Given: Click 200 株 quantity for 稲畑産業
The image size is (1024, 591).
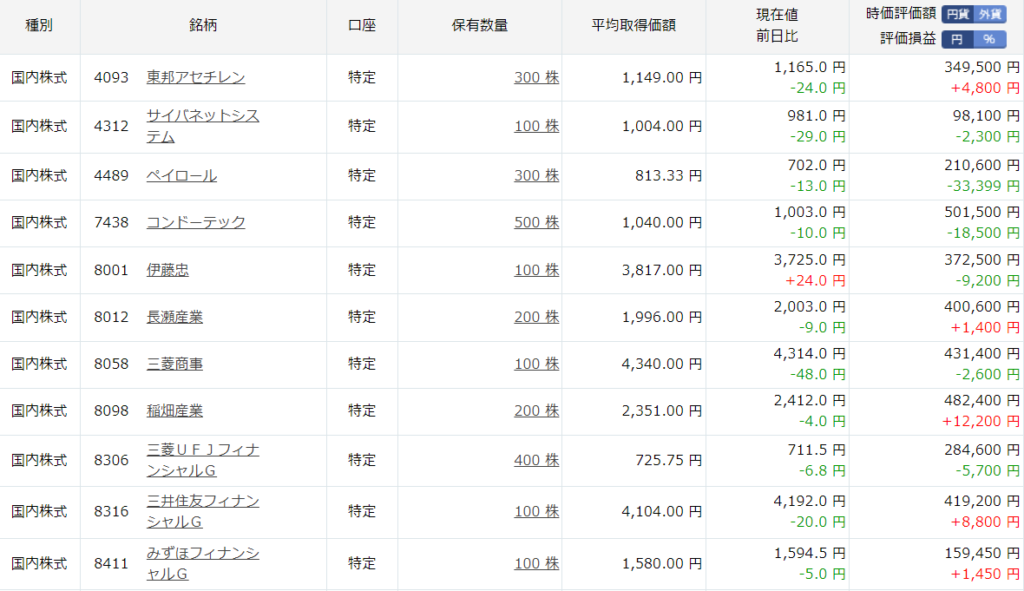Looking at the screenshot, I should pos(537,411).
